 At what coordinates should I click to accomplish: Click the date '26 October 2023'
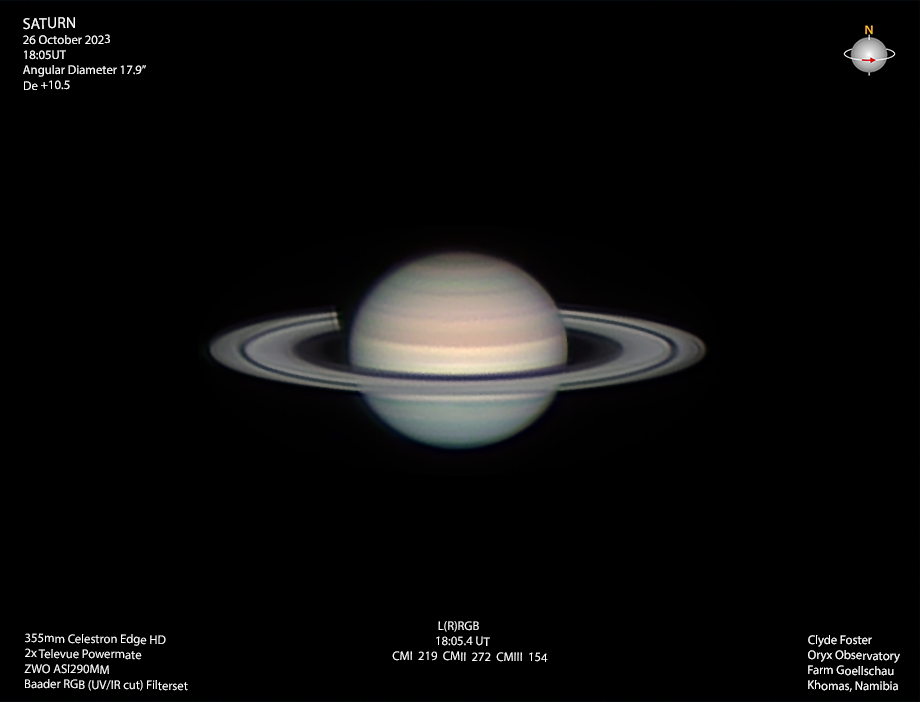66,40
